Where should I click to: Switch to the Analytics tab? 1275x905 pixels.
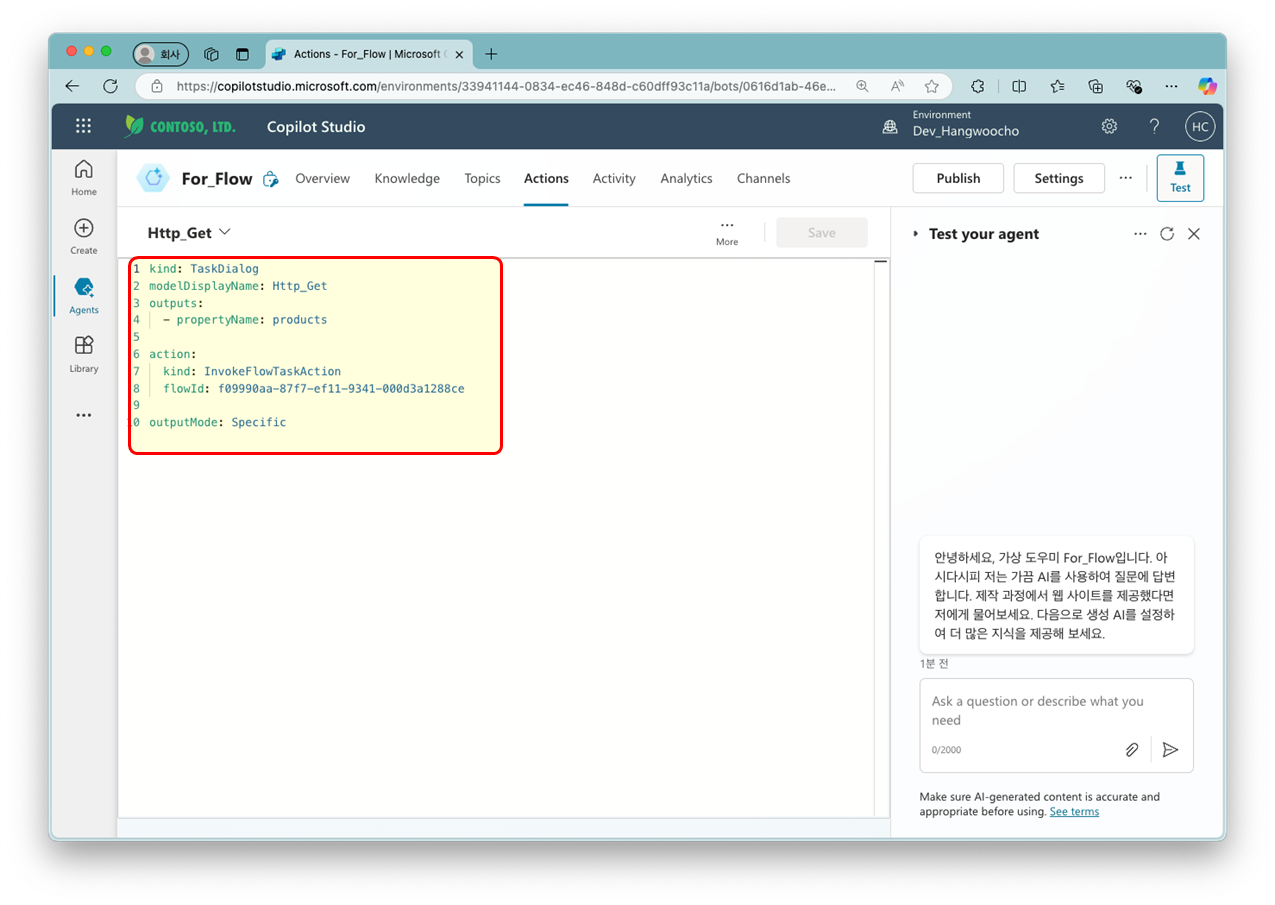coord(686,179)
